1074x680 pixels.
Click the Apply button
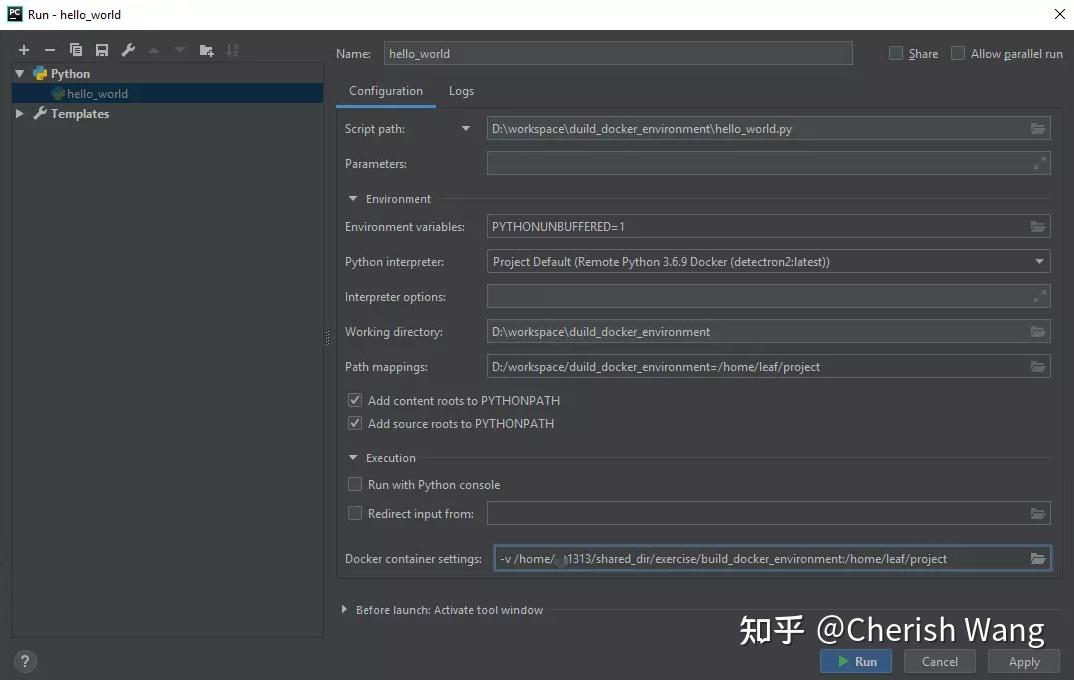[1023, 661]
